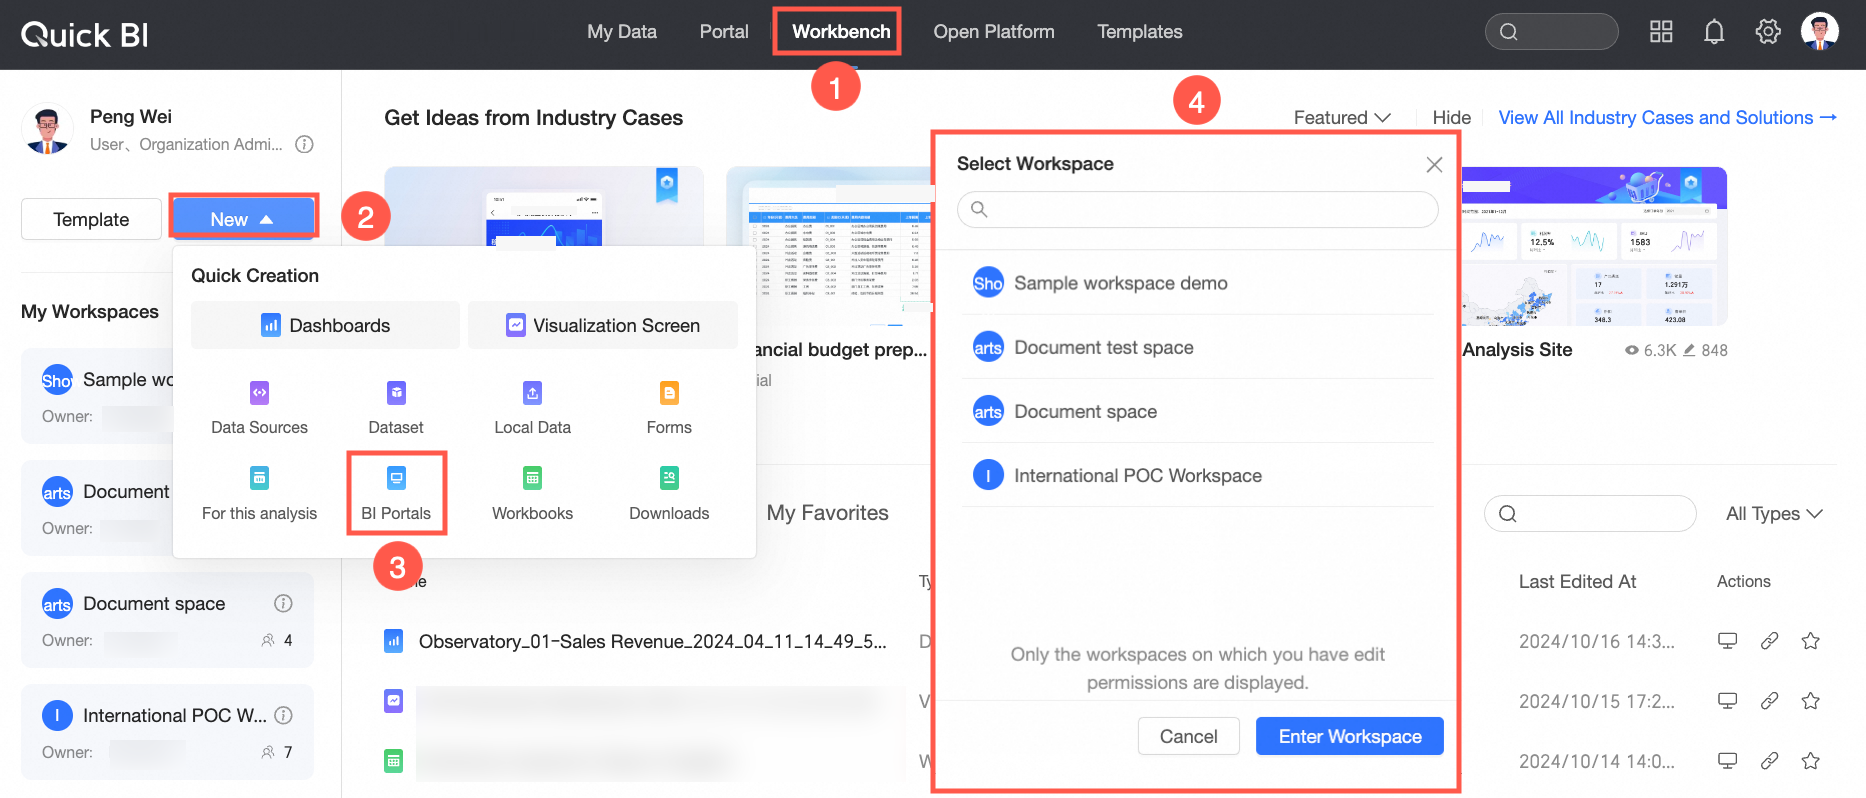Open the Analysis Site case thumbnail
Screen dimensions: 1866x798
[x=1594, y=246]
